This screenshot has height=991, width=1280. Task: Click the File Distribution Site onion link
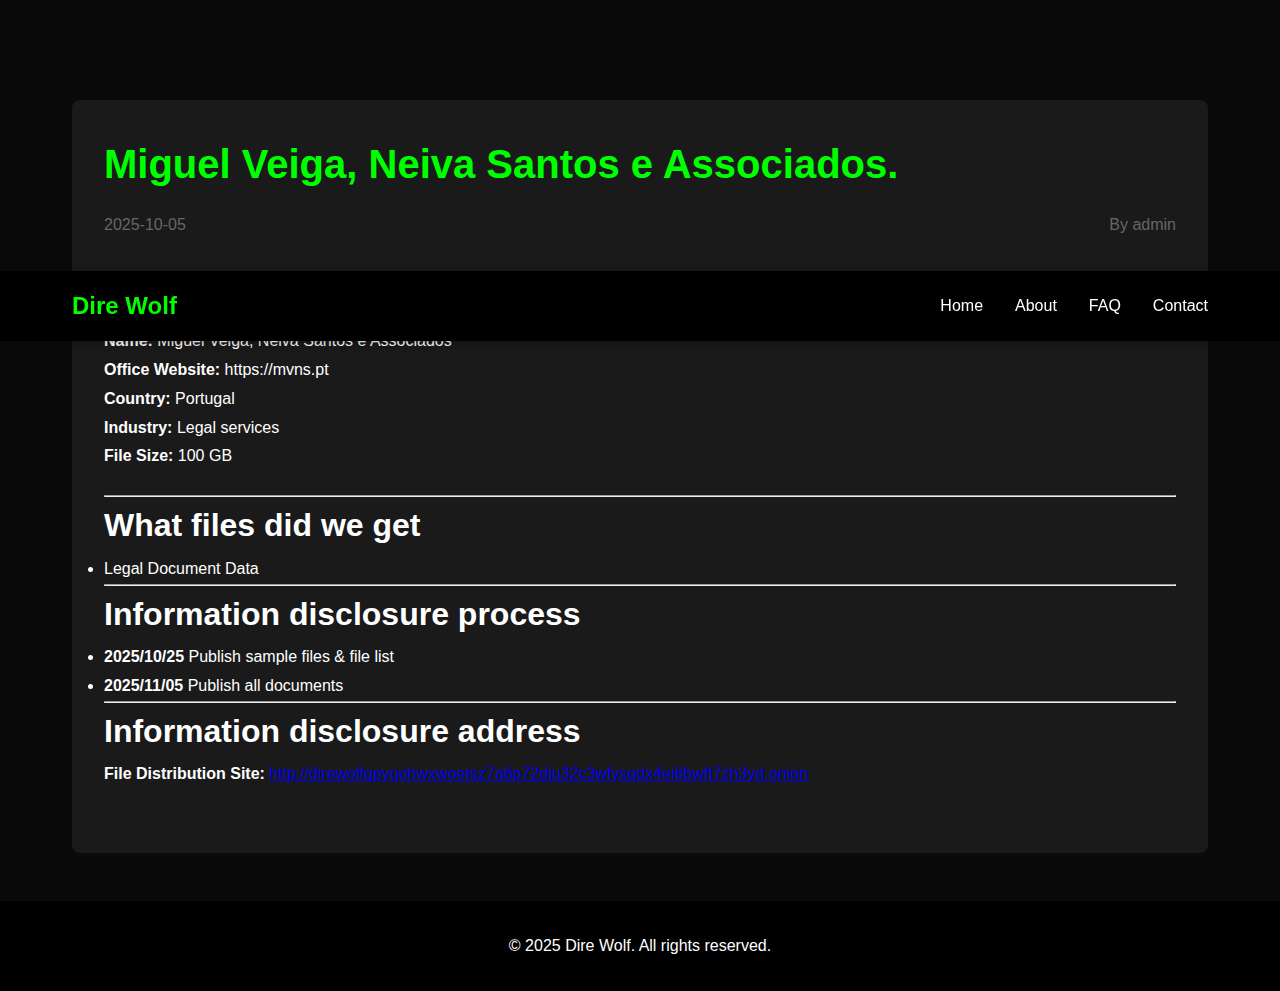[538, 774]
